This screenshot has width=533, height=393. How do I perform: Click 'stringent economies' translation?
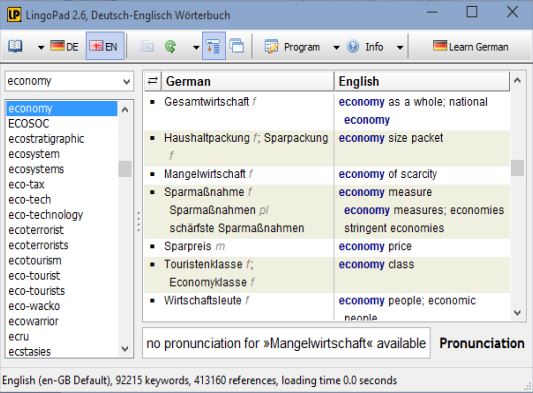pos(394,228)
